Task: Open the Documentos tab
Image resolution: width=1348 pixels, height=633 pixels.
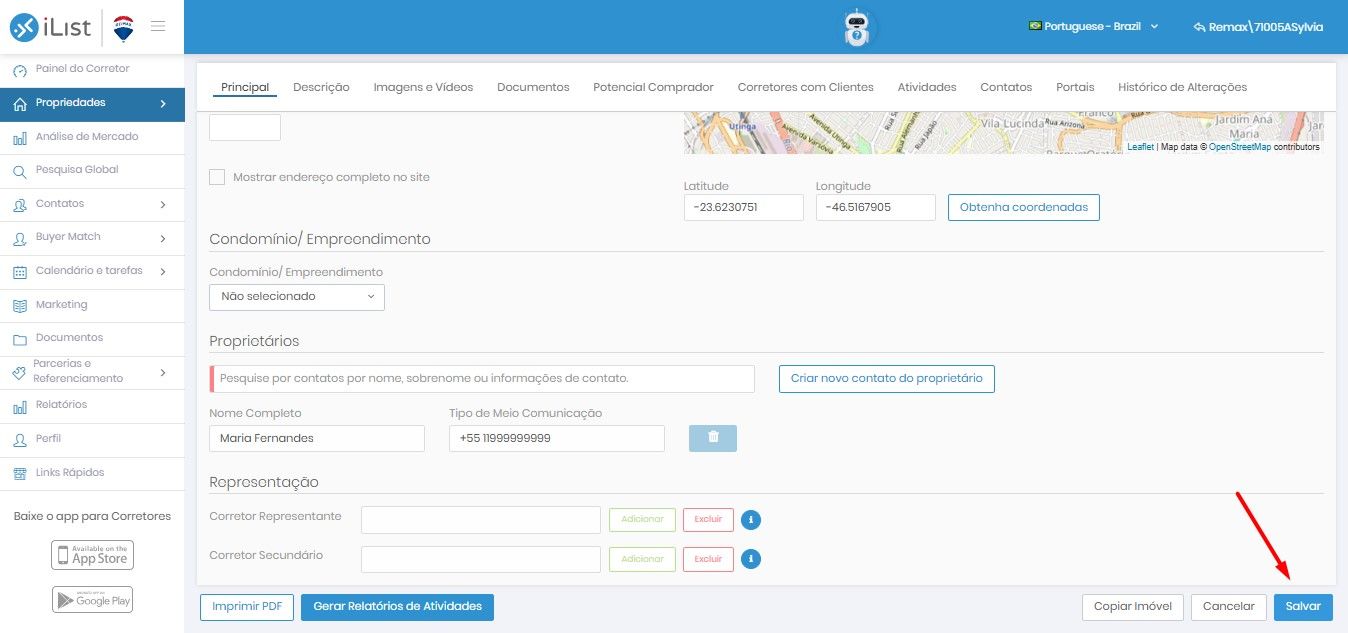Action: (x=533, y=87)
